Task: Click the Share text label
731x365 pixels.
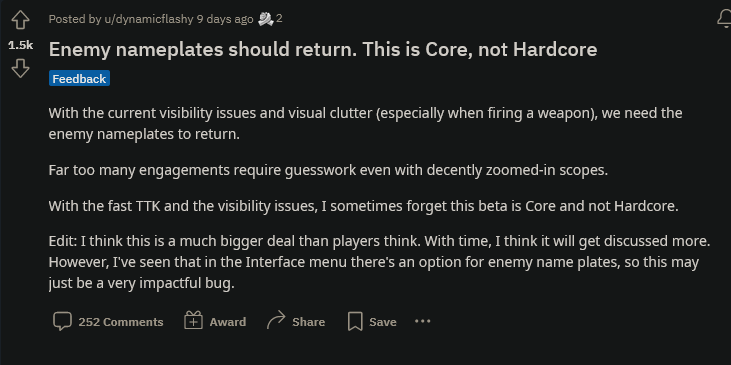Action: click(309, 322)
